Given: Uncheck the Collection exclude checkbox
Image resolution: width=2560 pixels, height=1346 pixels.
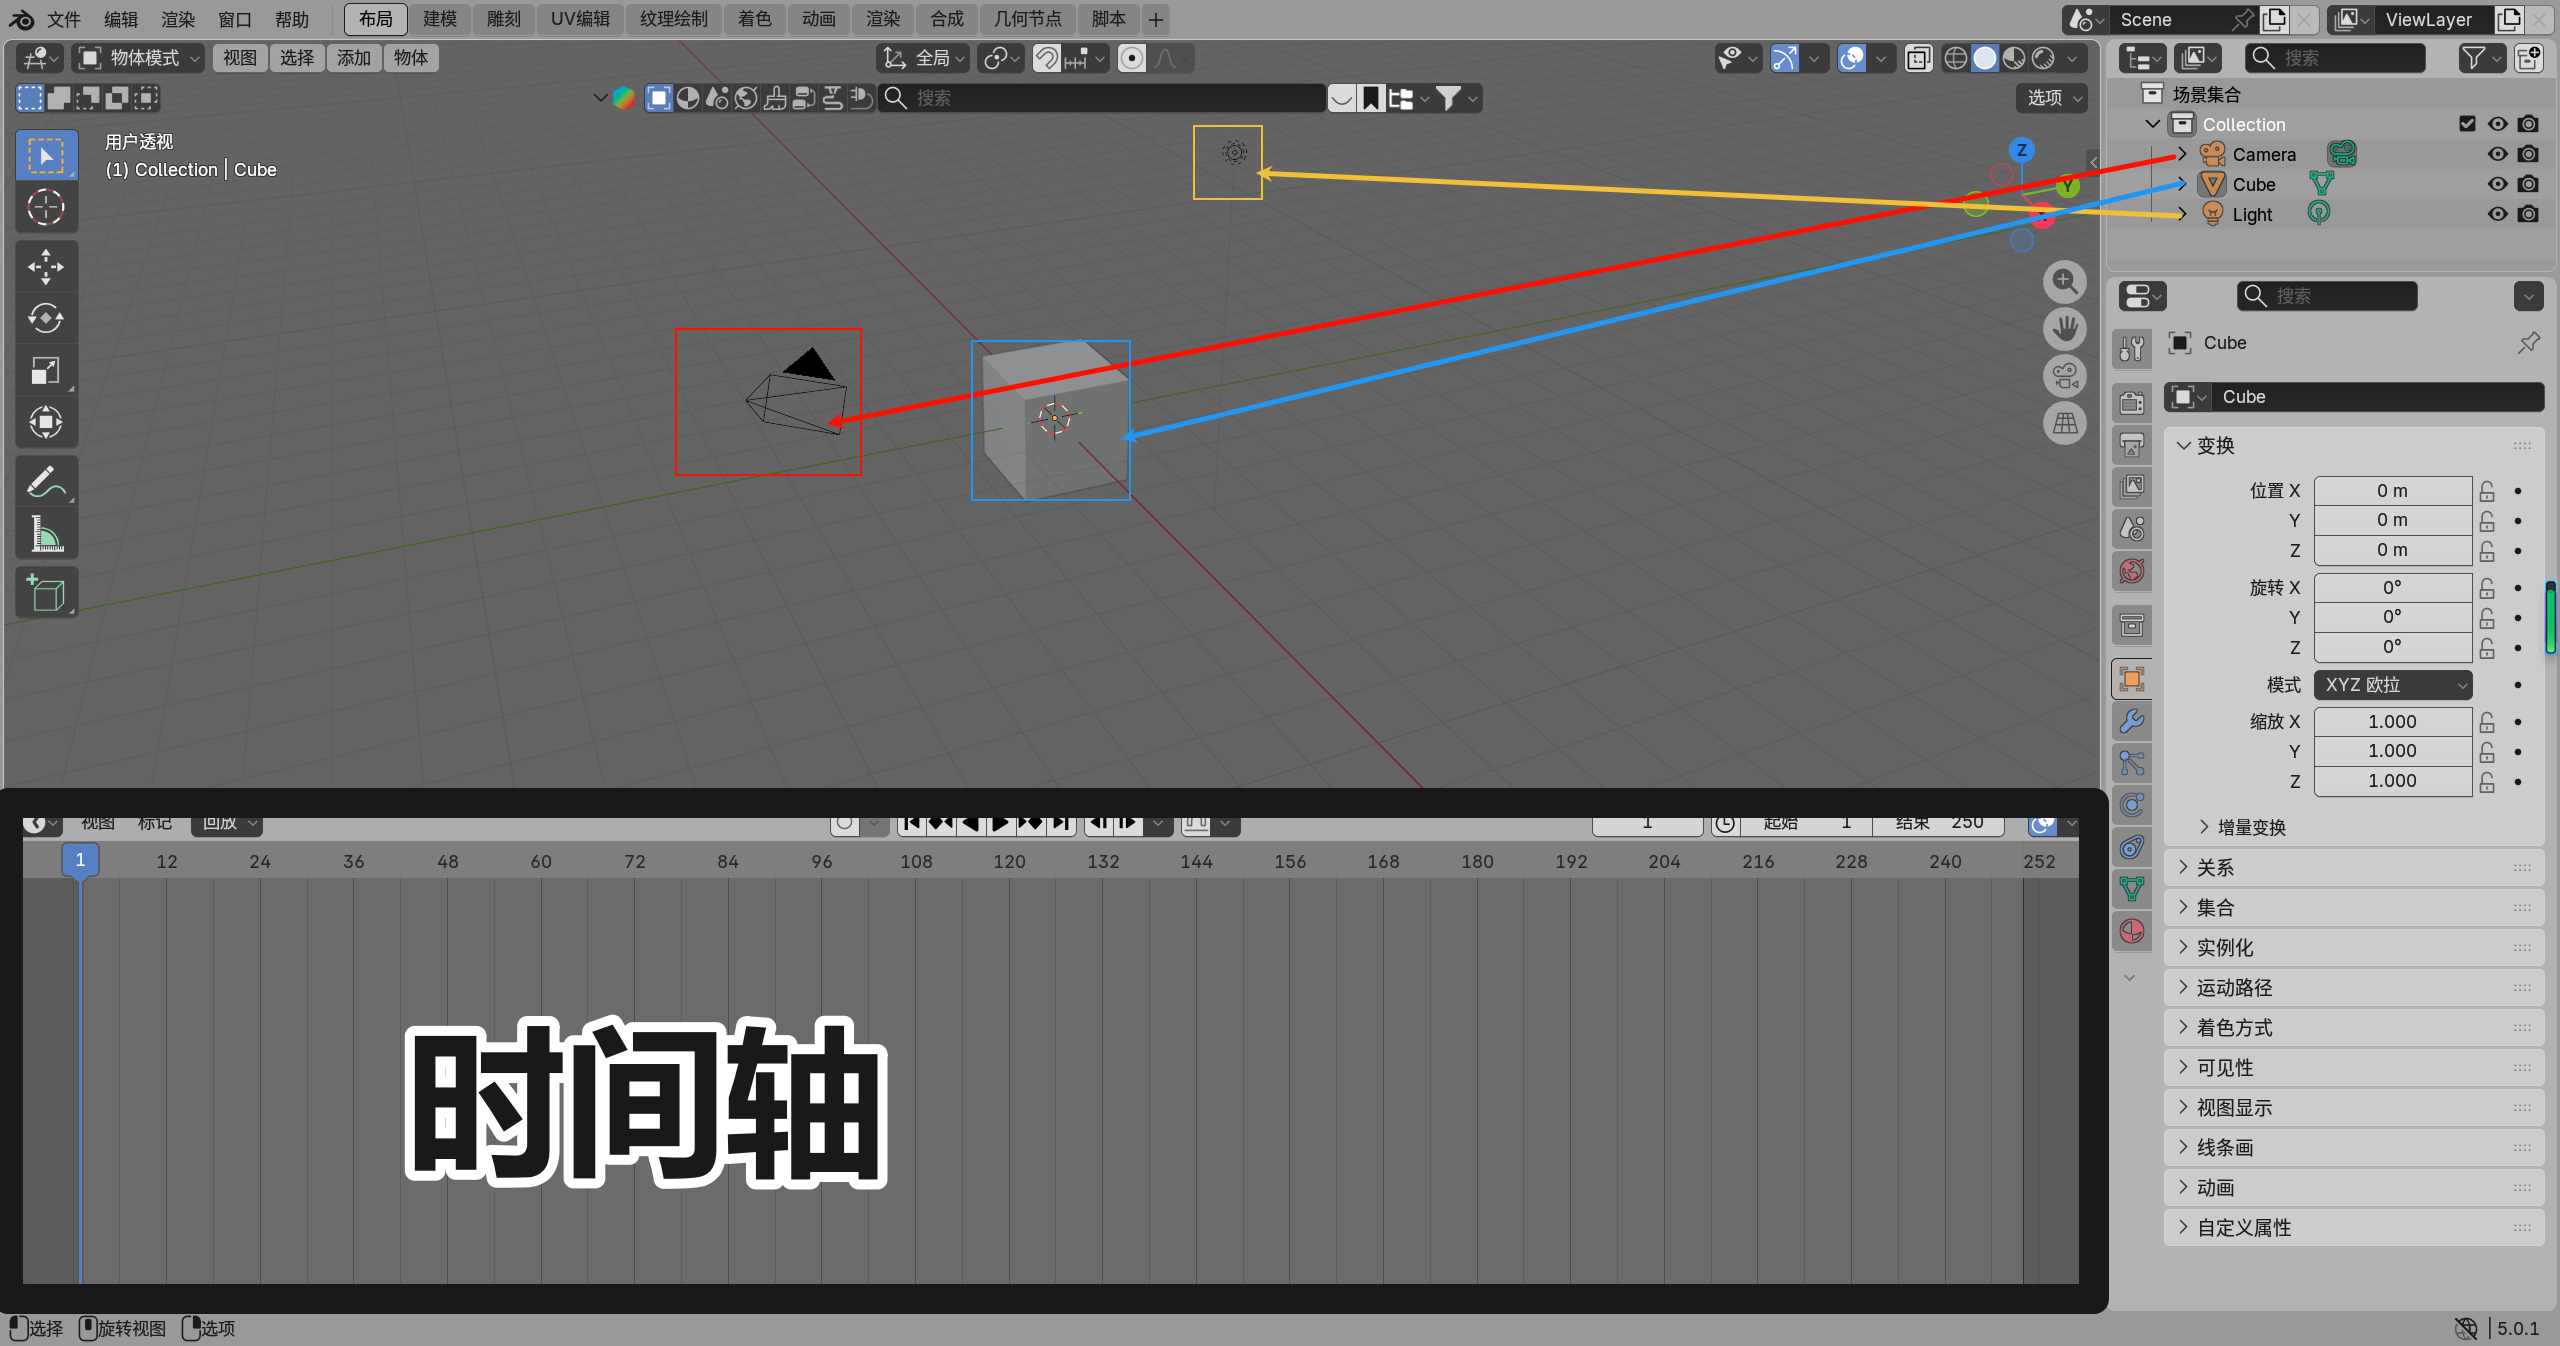Looking at the screenshot, I should tap(2467, 124).
